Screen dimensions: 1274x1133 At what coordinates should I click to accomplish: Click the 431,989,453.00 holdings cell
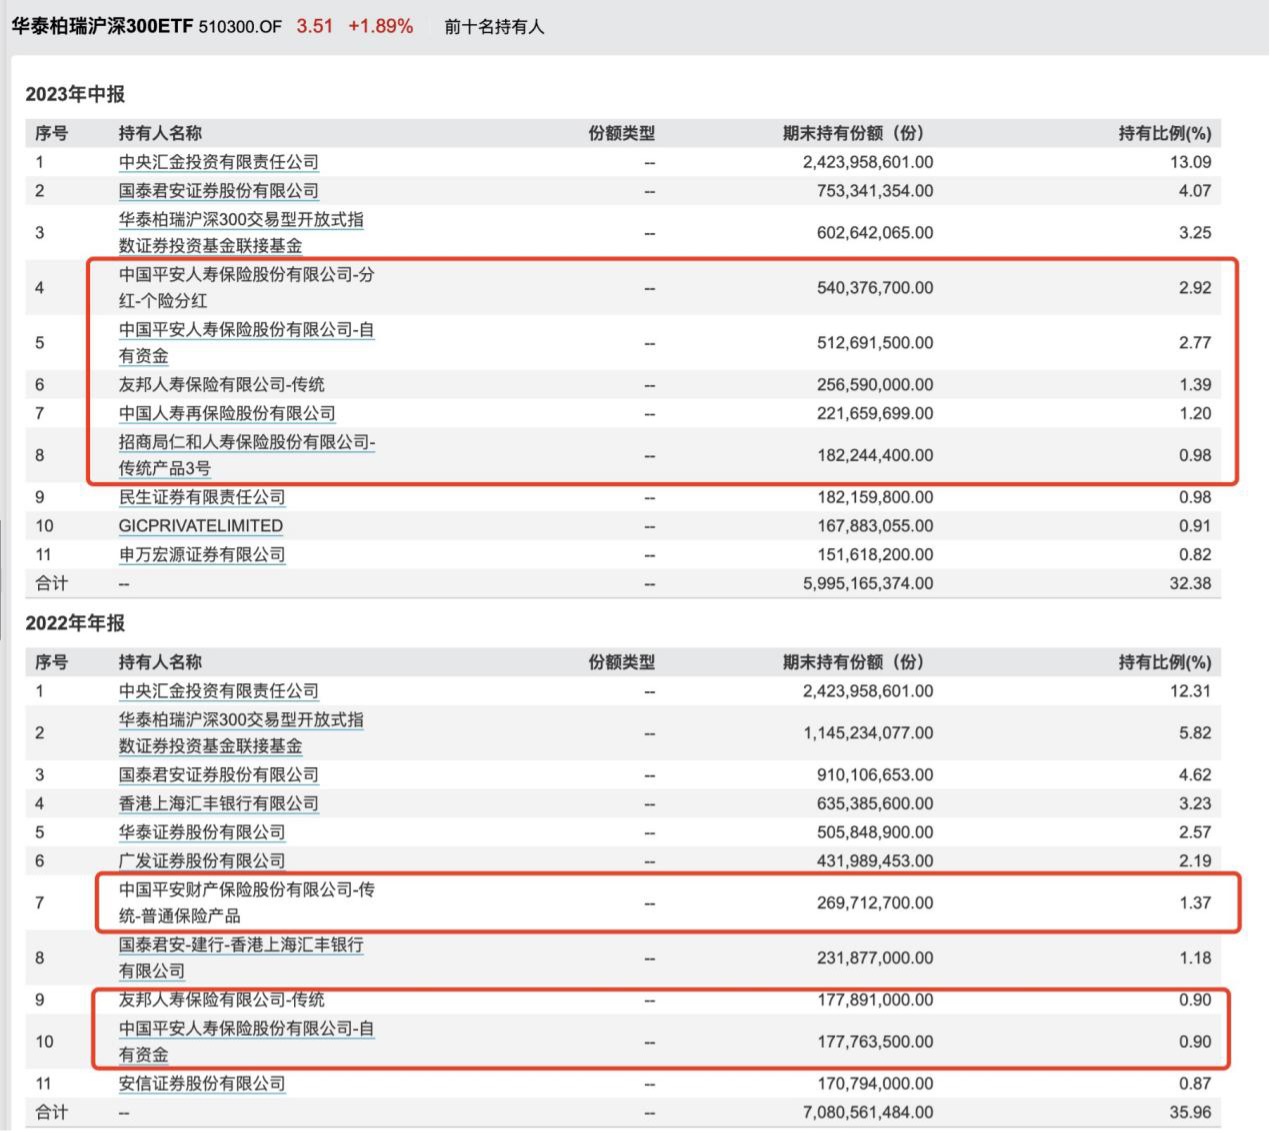tap(875, 862)
